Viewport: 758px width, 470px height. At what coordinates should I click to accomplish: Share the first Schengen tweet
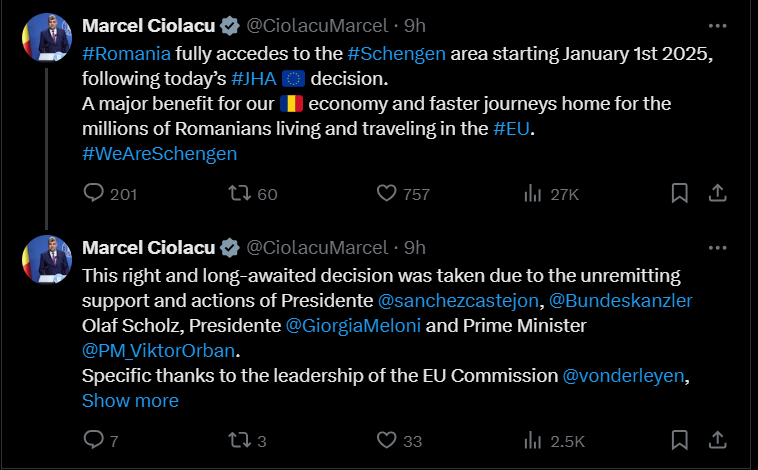pyautogui.click(x=717, y=194)
